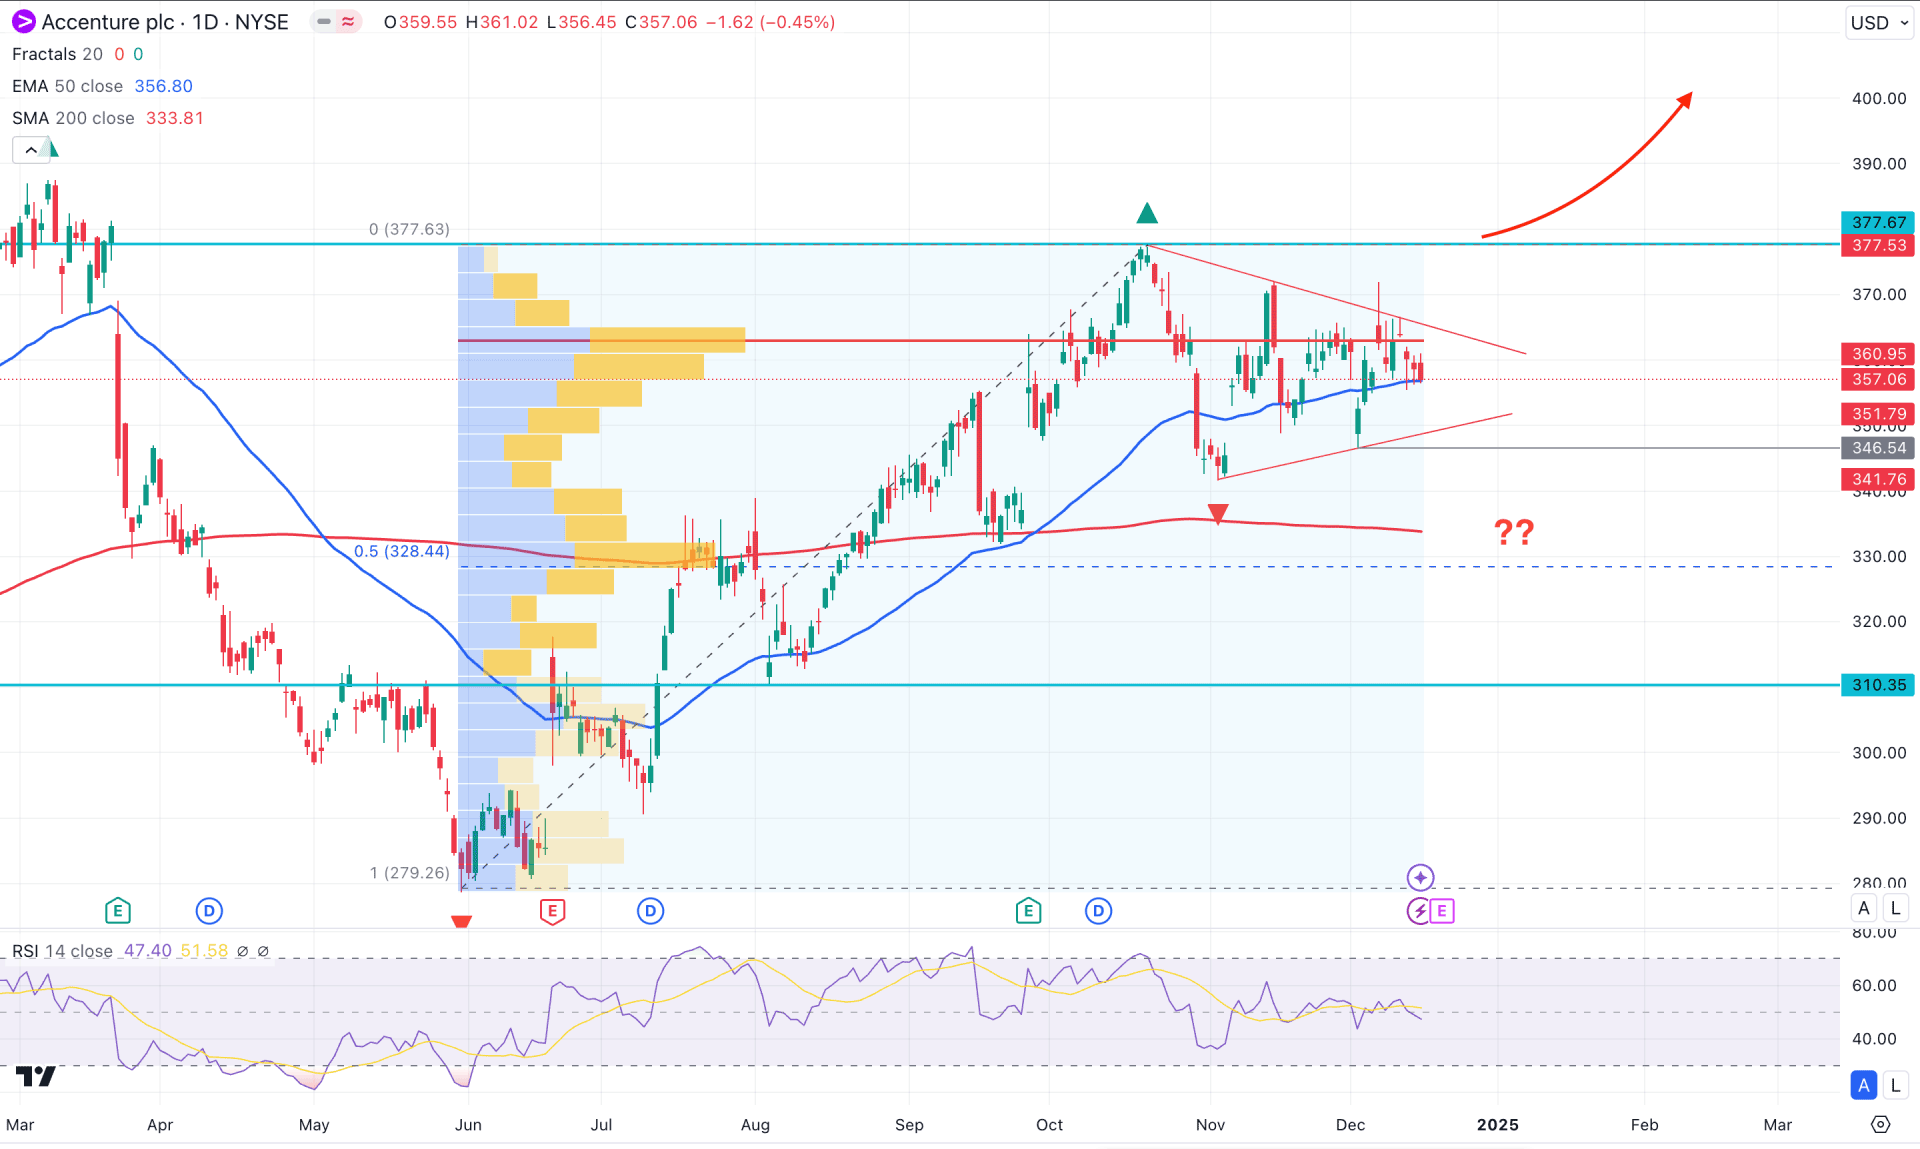1920x1149 pixels.
Task: Click the 0 (377.63) Fibonacci level label
Action: click(409, 229)
